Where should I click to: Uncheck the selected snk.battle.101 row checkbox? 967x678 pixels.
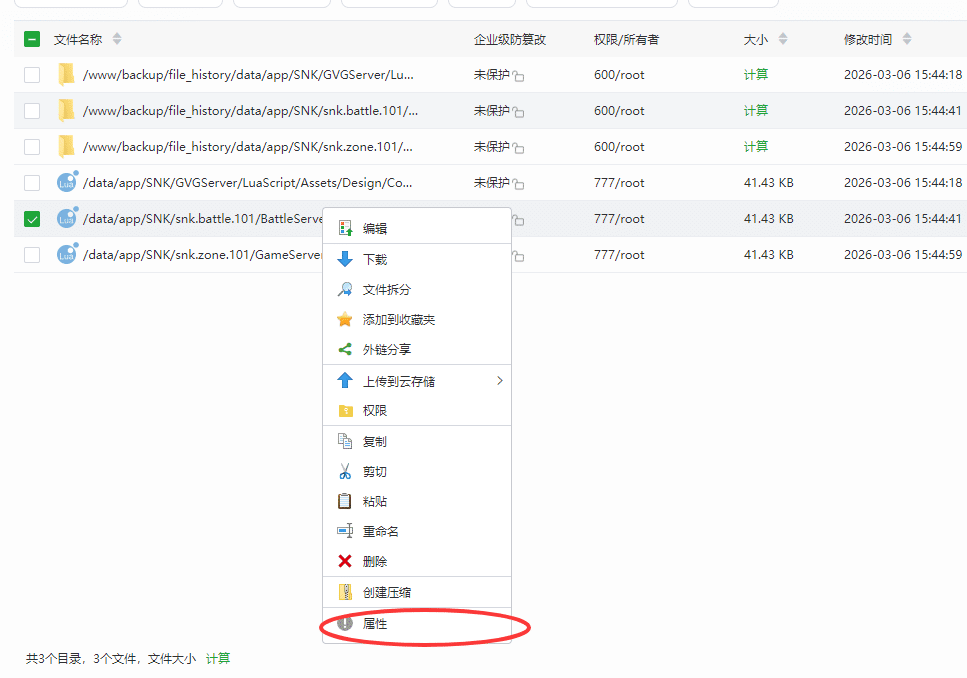pos(31,218)
